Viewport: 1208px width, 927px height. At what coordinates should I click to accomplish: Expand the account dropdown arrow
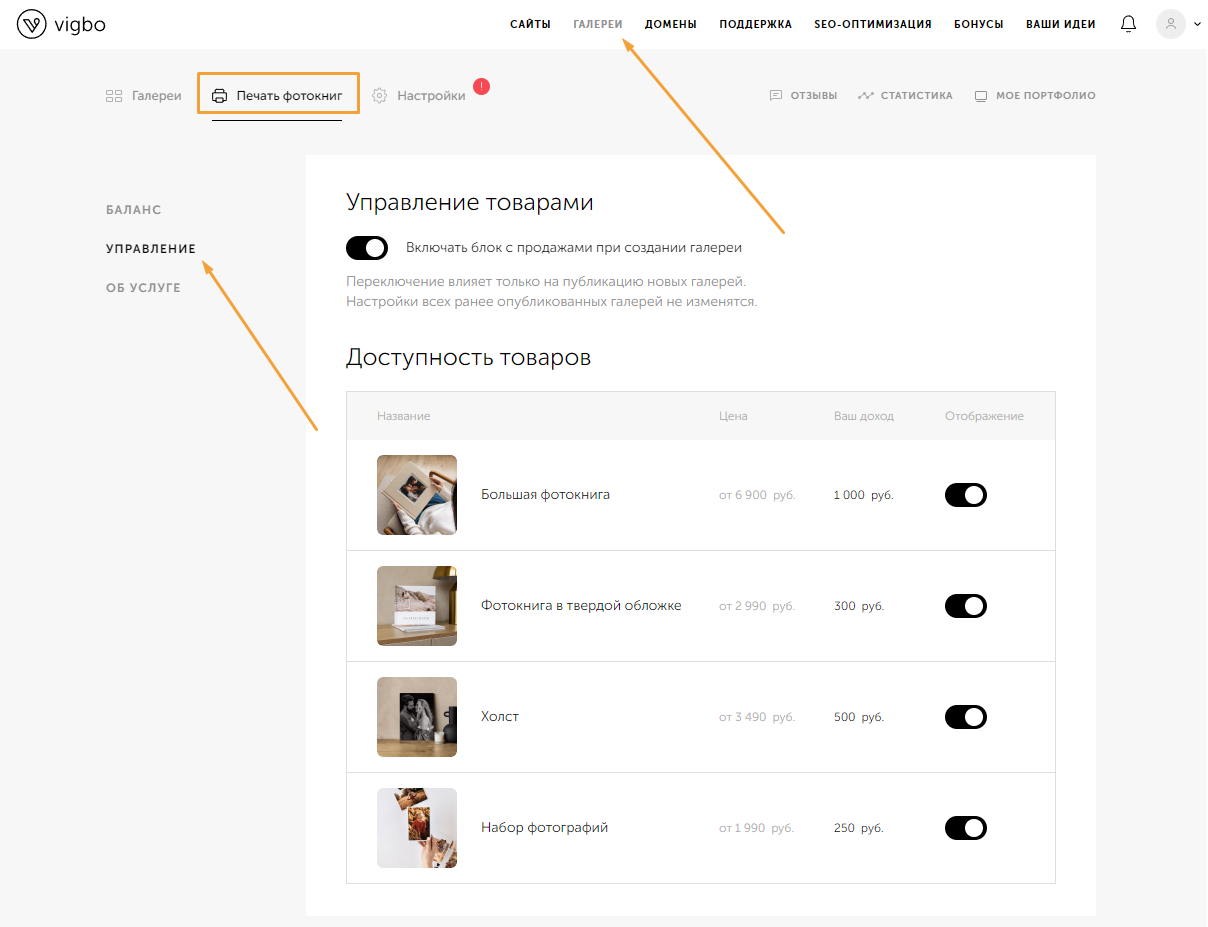tap(1197, 24)
